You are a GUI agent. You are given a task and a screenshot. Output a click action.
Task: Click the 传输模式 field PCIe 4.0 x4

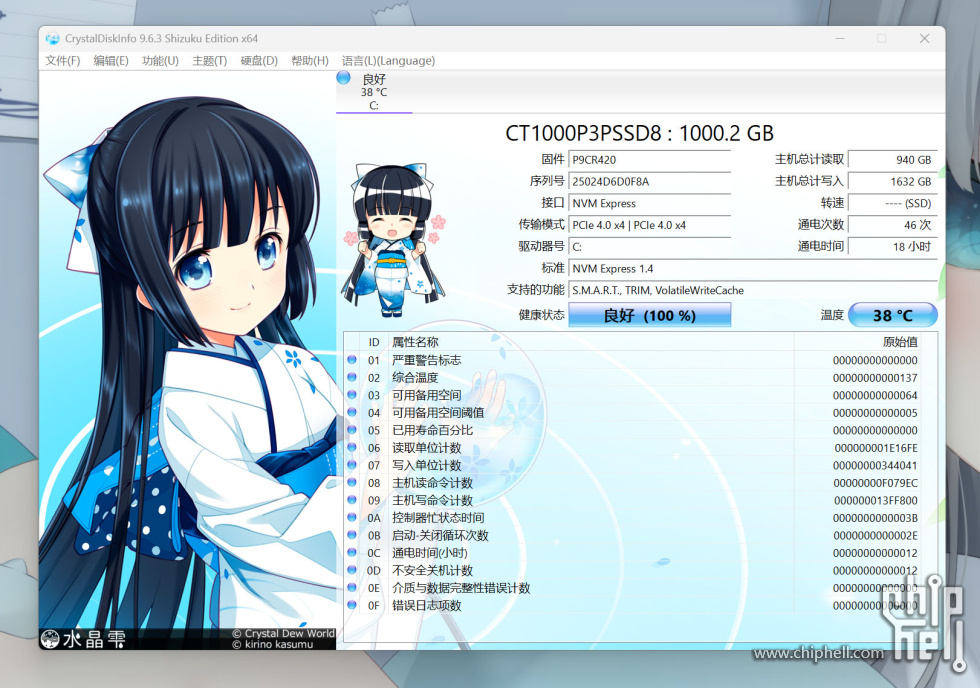point(649,225)
